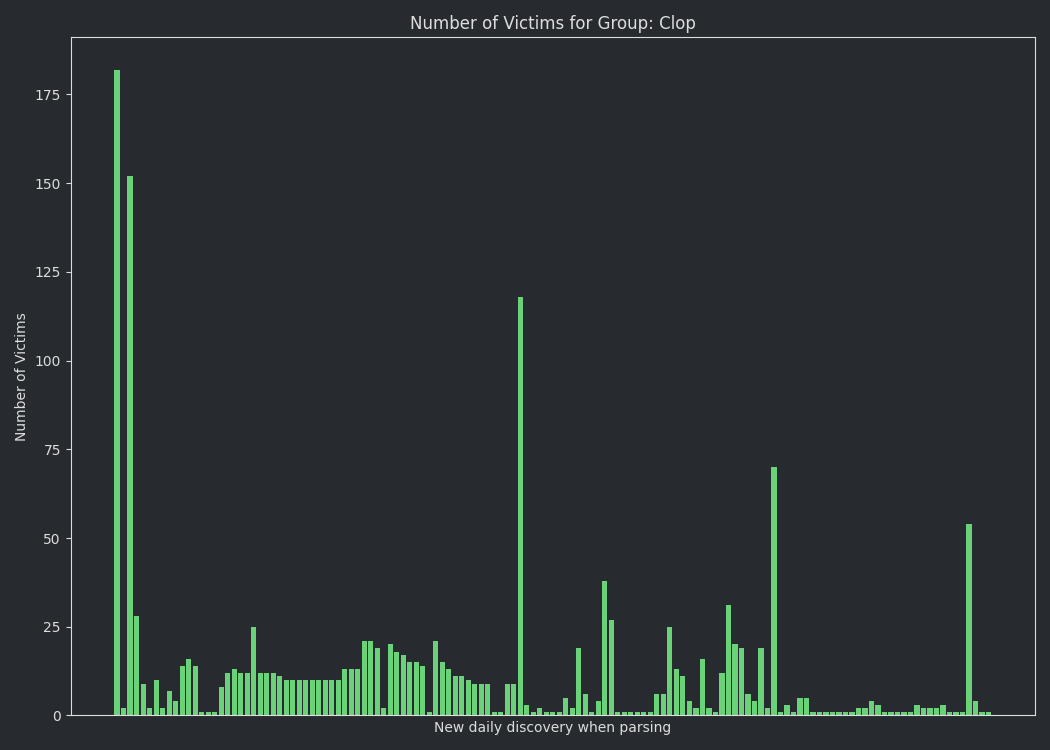1050x750 pixels.
Task: Click the second tallest bar near 152 victims
Action: (x=130, y=446)
